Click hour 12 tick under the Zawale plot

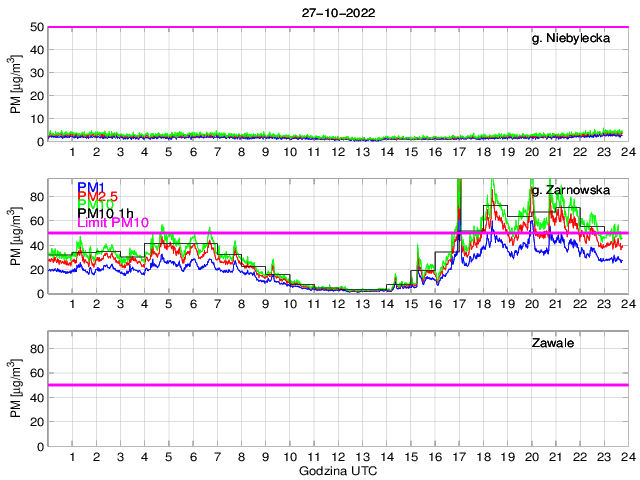click(x=337, y=457)
